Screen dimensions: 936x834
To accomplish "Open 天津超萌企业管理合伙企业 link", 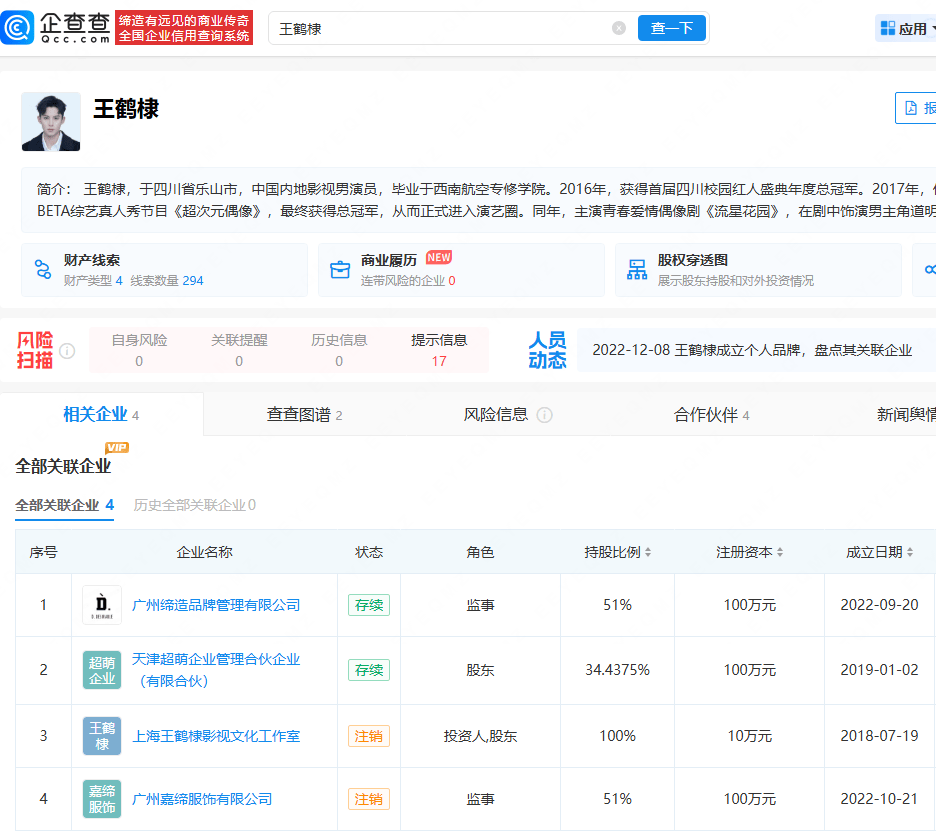I will (x=215, y=670).
